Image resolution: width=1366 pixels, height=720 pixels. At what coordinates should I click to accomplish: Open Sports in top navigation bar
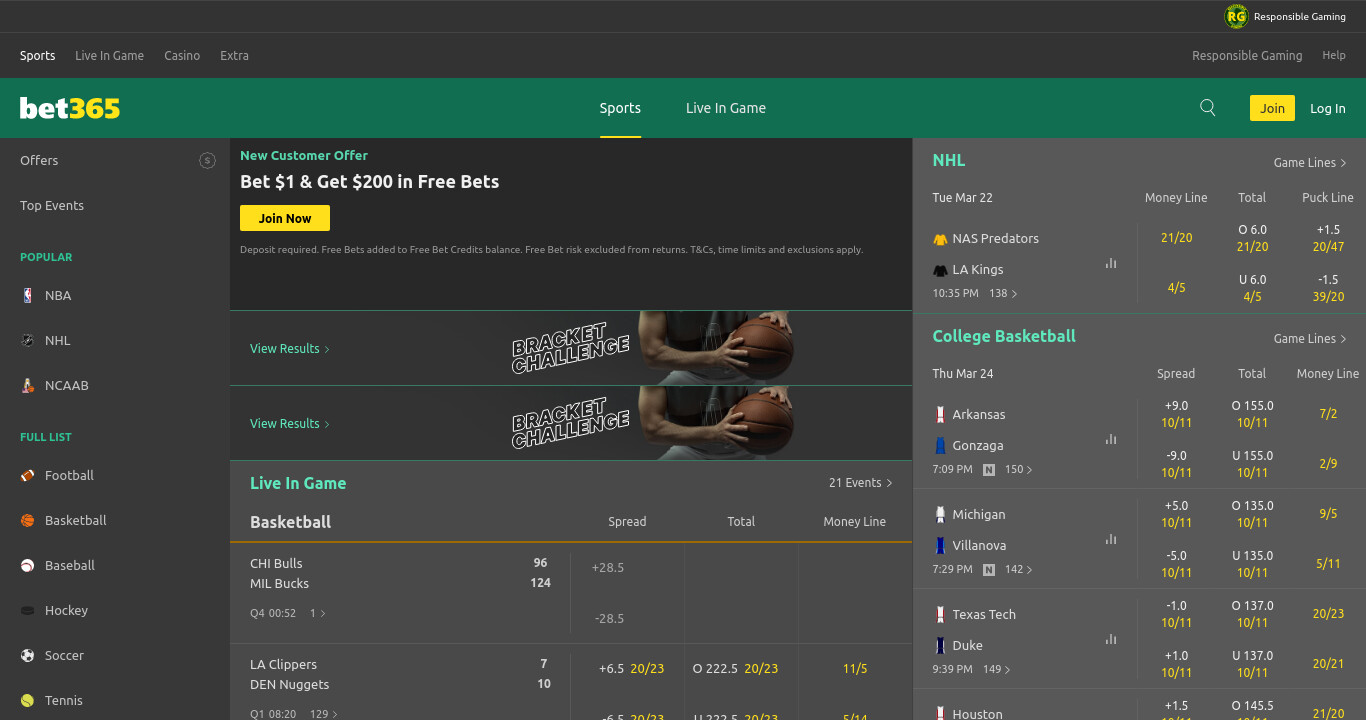38,55
